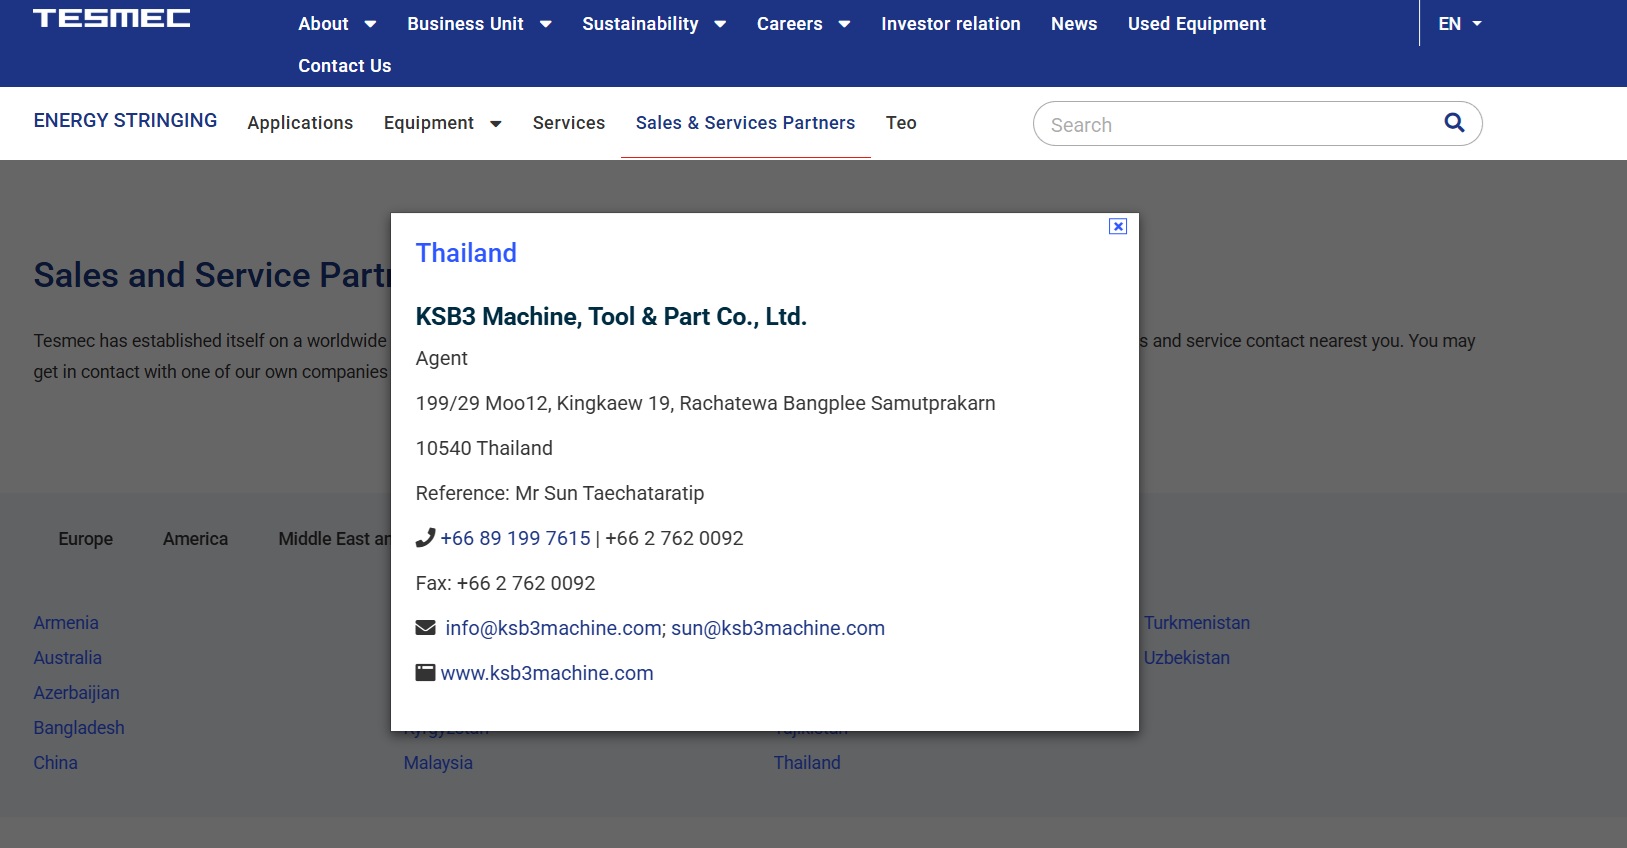Email info@ksb3machine.com
Image resolution: width=1627 pixels, height=848 pixels.
(x=553, y=628)
